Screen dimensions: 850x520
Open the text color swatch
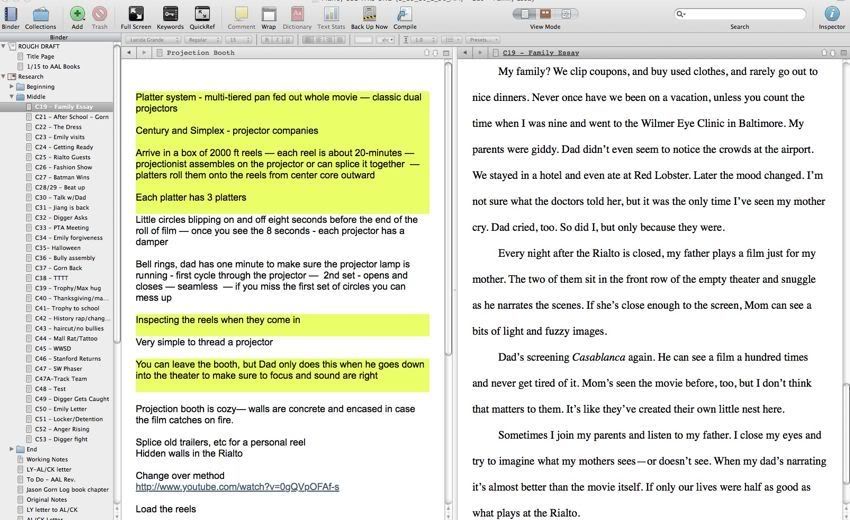363,40
